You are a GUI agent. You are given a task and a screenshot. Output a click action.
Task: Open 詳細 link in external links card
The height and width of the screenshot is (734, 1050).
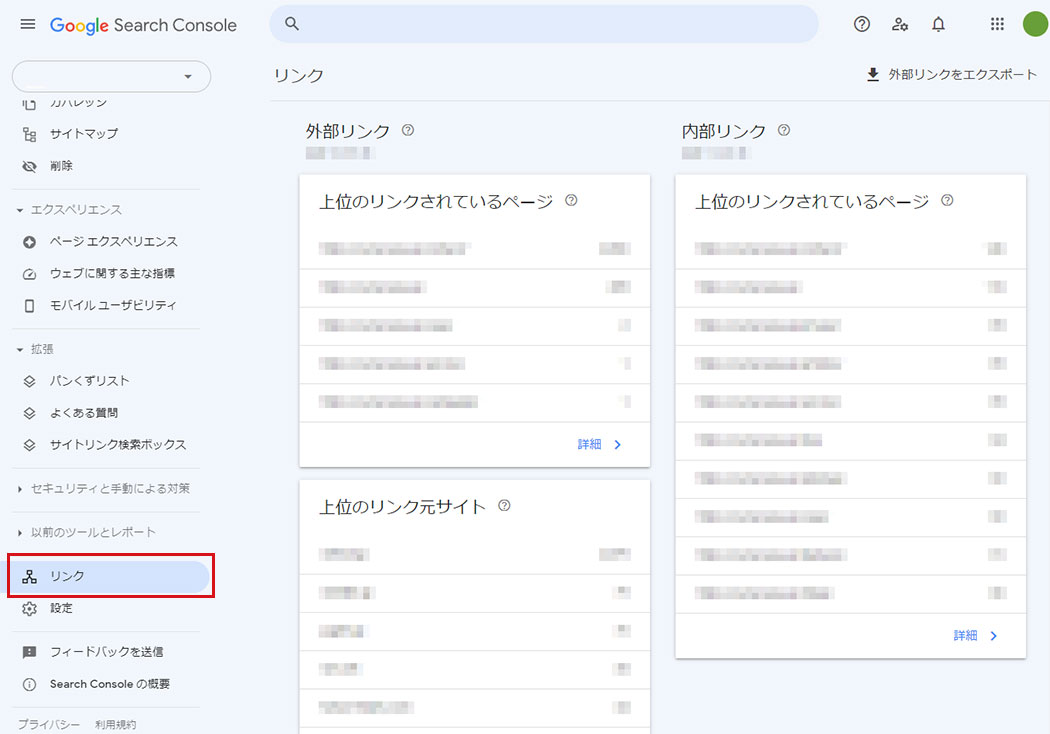coord(600,445)
